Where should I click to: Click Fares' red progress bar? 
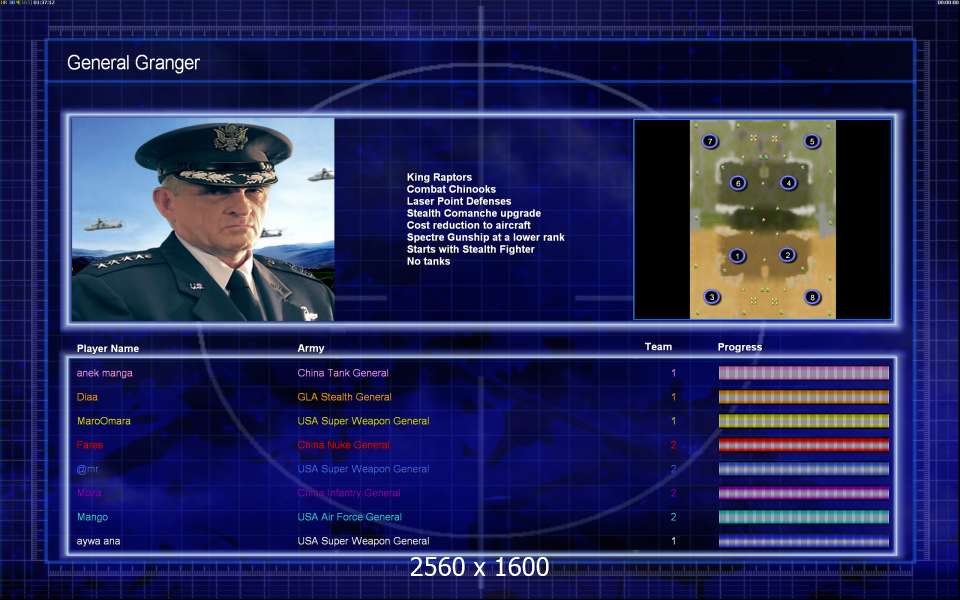click(803, 445)
